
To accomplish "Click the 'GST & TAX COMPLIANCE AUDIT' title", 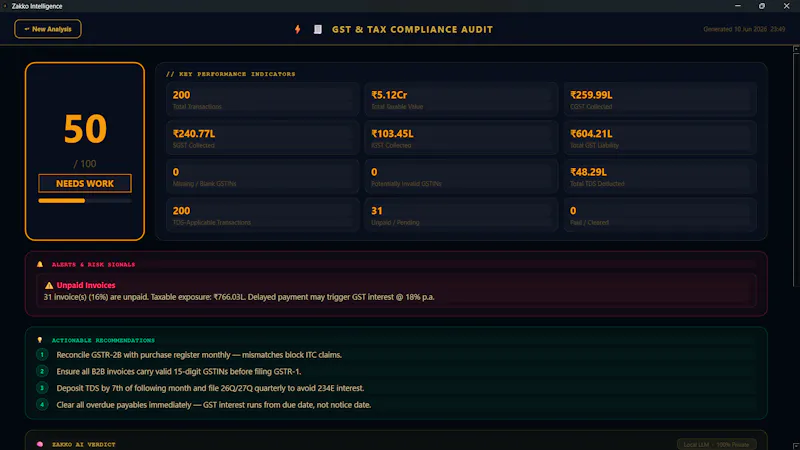I will [412, 30].
